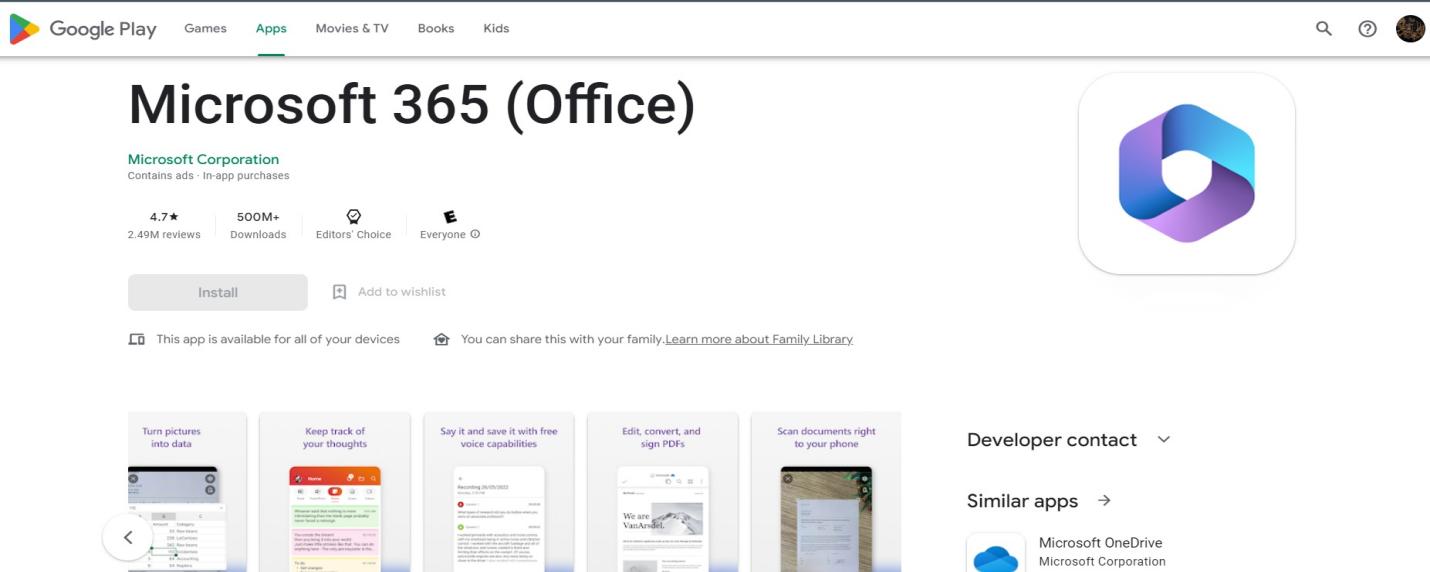Click the Similar apps arrow
1430x572 pixels.
click(1104, 500)
